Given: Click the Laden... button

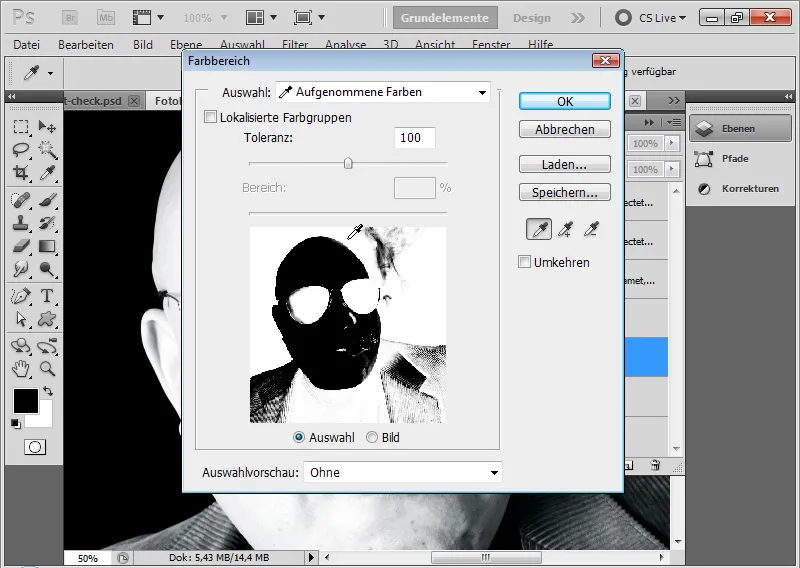Looking at the screenshot, I should tap(565, 164).
